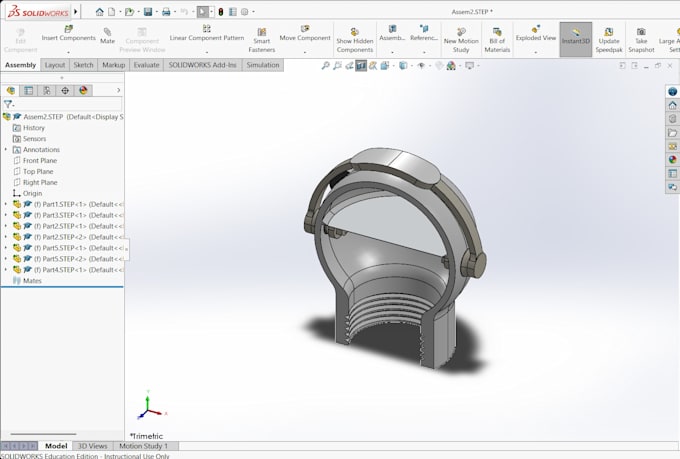Open Options gear icon in top bar
Image resolution: width=680 pixels, height=459 pixels.
click(245, 12)
